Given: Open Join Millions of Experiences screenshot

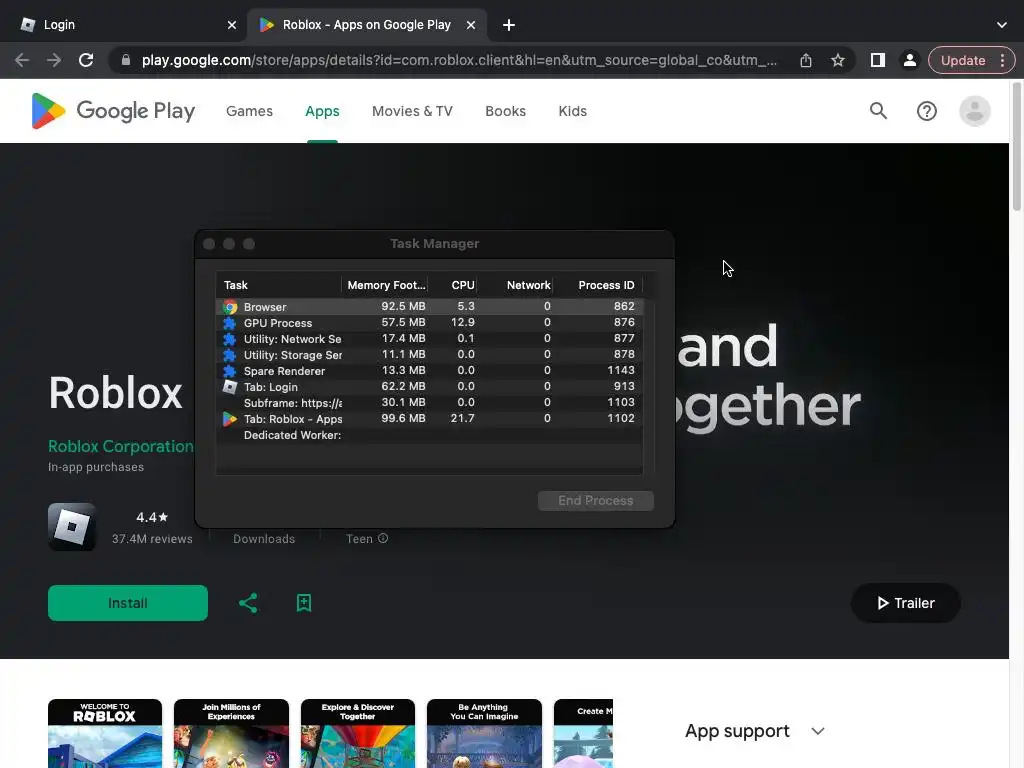Looking at the screenshot, I should click(231, 733).
